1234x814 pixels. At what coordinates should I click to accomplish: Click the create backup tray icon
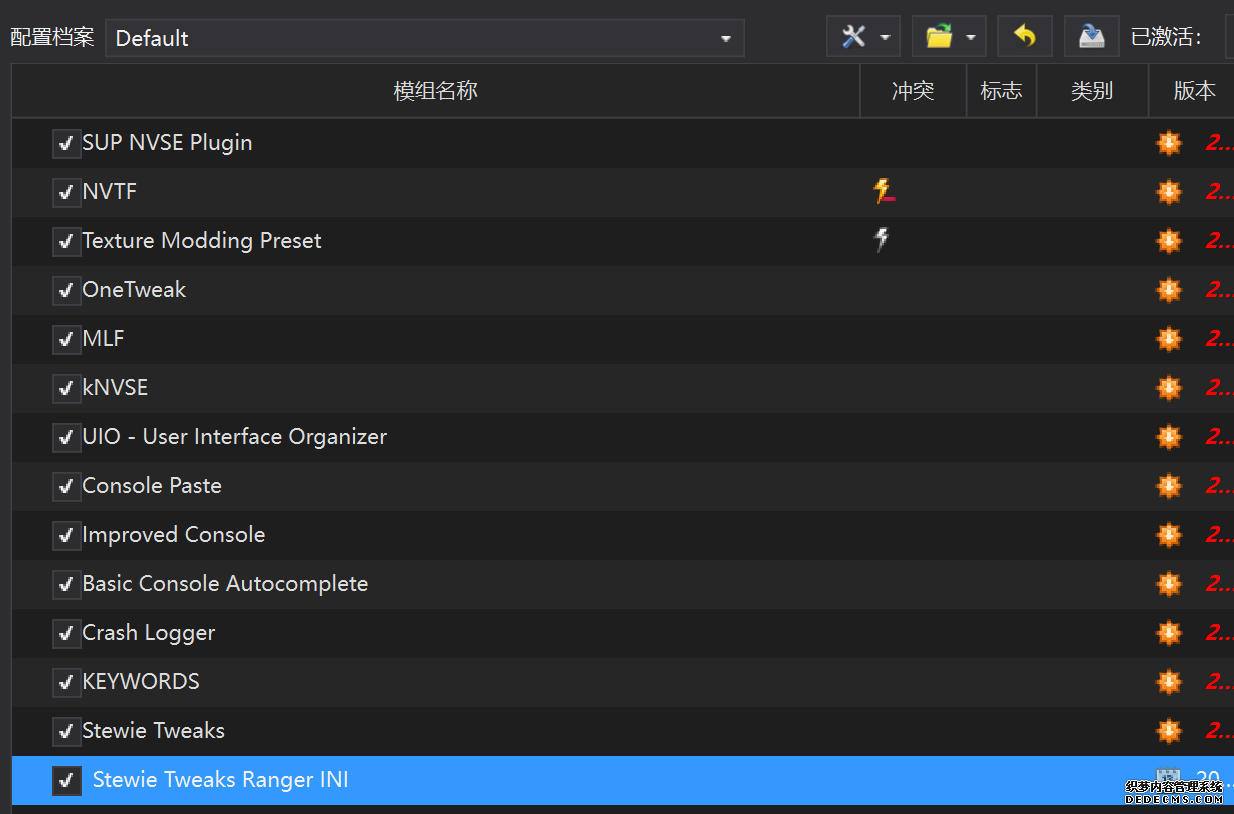pyautogui.click(x=1091, y=38)
